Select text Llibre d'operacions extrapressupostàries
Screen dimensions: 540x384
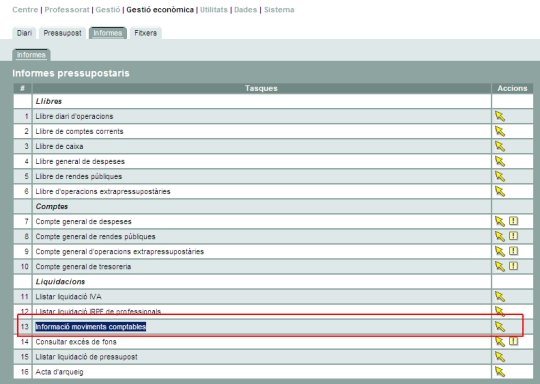click(103, 191)
